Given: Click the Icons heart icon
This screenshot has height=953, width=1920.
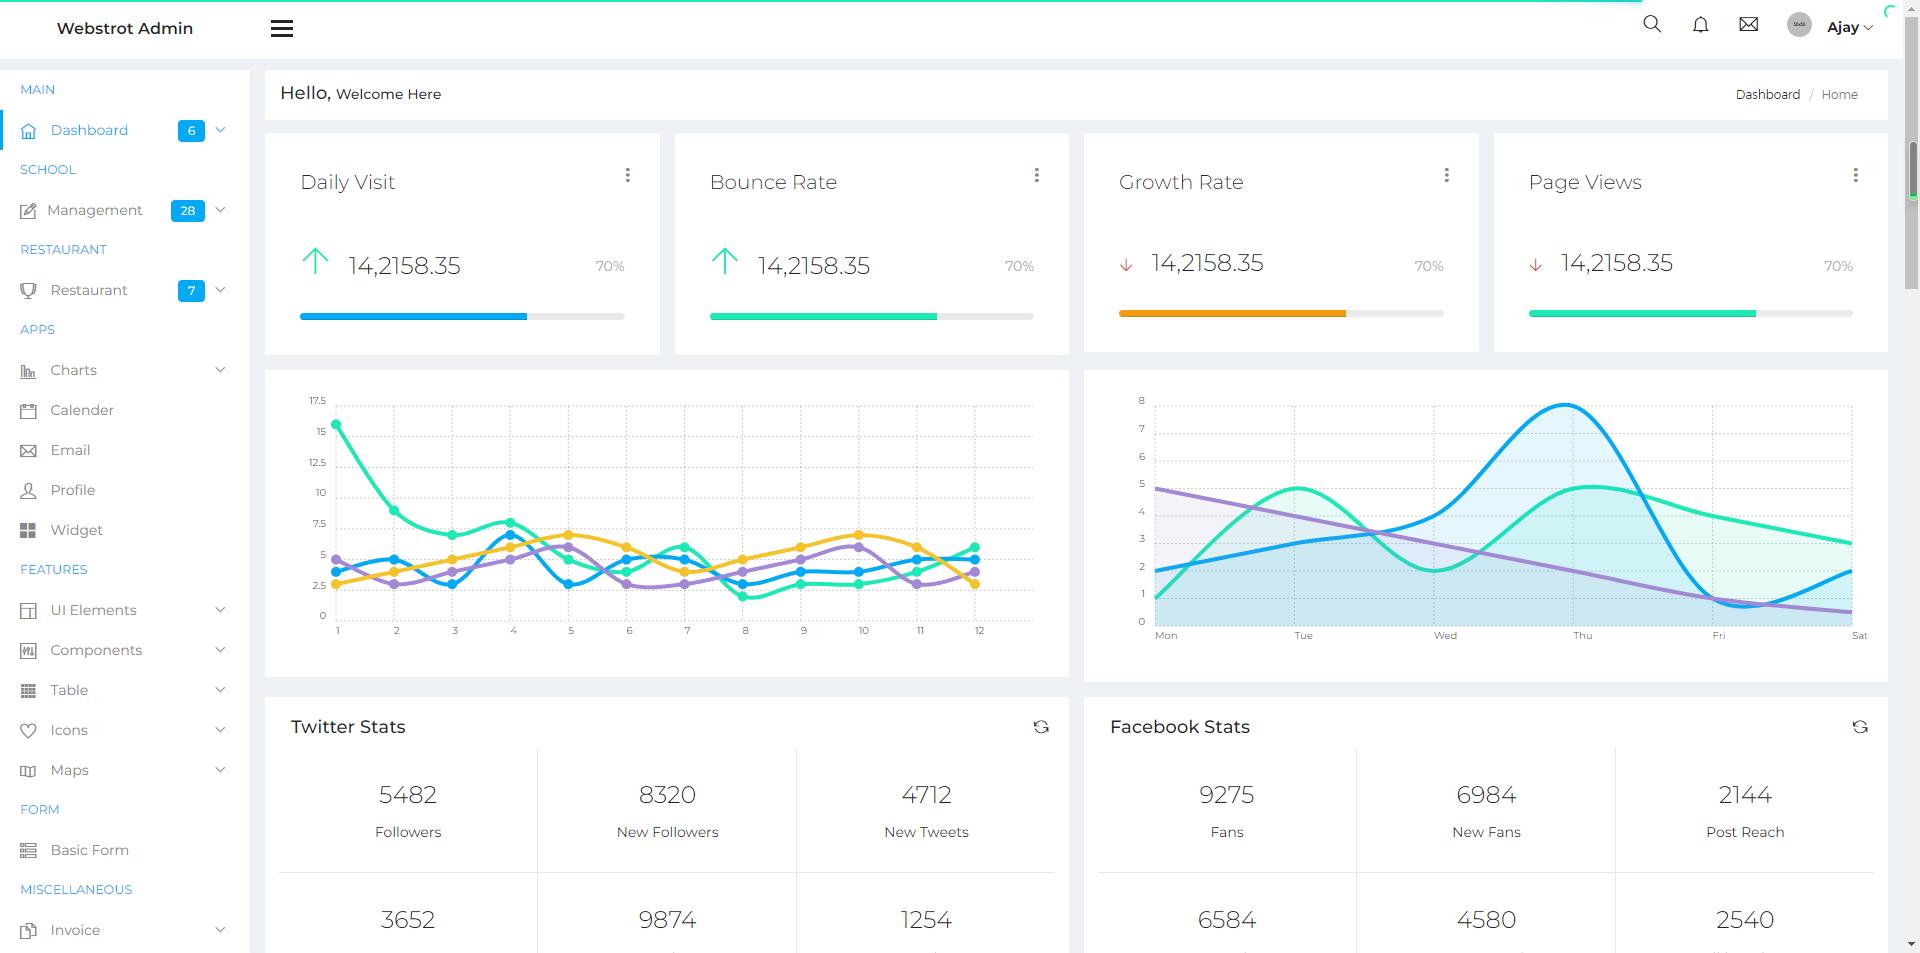Looking at the screenshot, I should 28,731.
